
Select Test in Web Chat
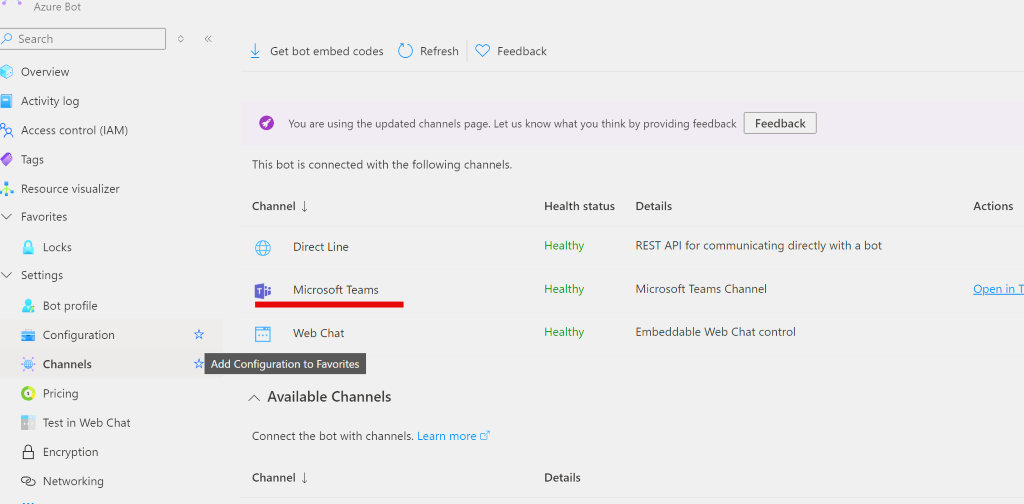tap(86, 423)
